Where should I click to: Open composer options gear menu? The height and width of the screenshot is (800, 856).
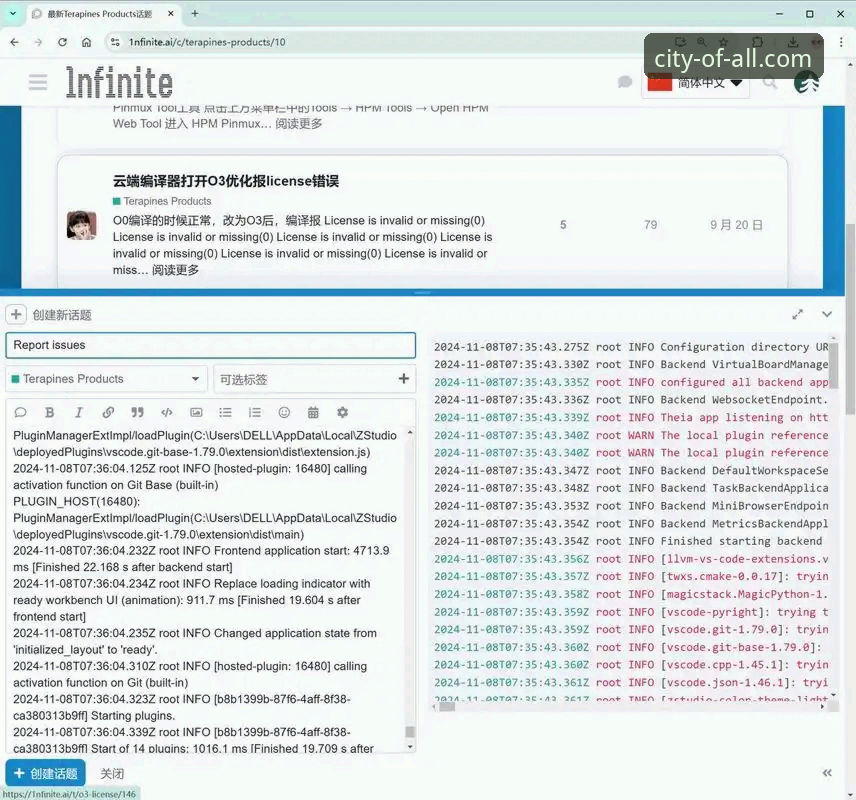342,413
